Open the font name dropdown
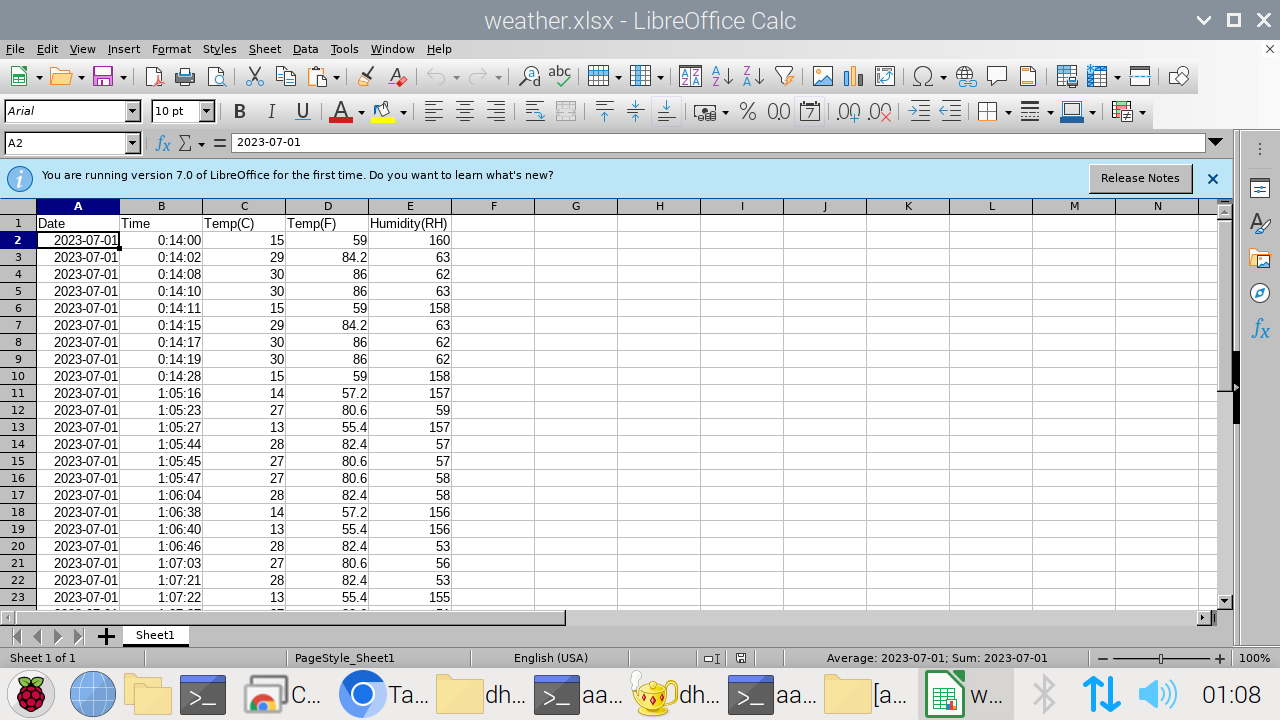Viewport: 1280px width, 720px height. click(133, 112)
